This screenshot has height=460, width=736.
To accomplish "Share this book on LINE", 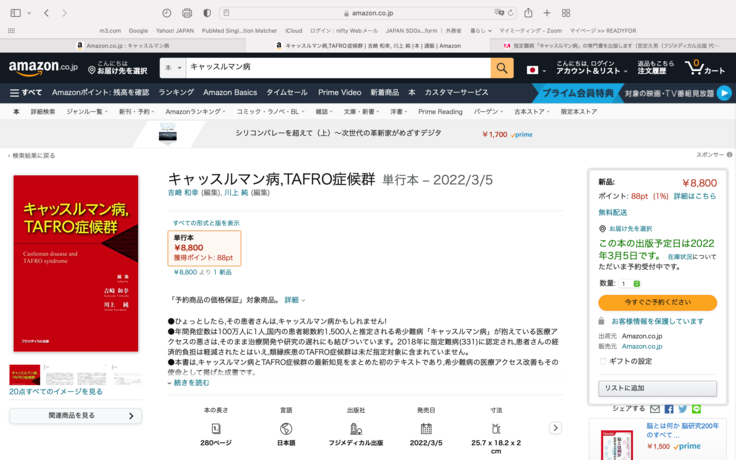I will point(697,409).
